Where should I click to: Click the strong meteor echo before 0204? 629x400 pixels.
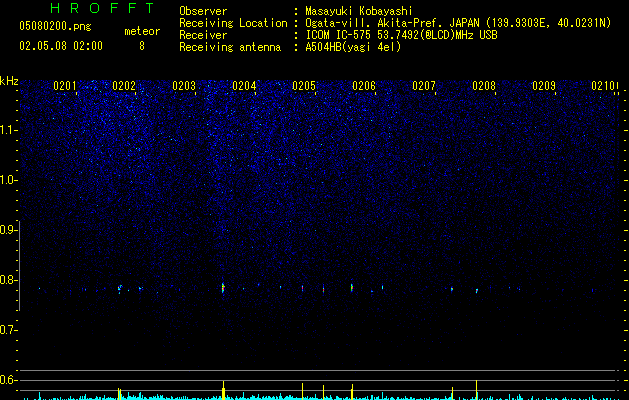(x=223, y=288)
